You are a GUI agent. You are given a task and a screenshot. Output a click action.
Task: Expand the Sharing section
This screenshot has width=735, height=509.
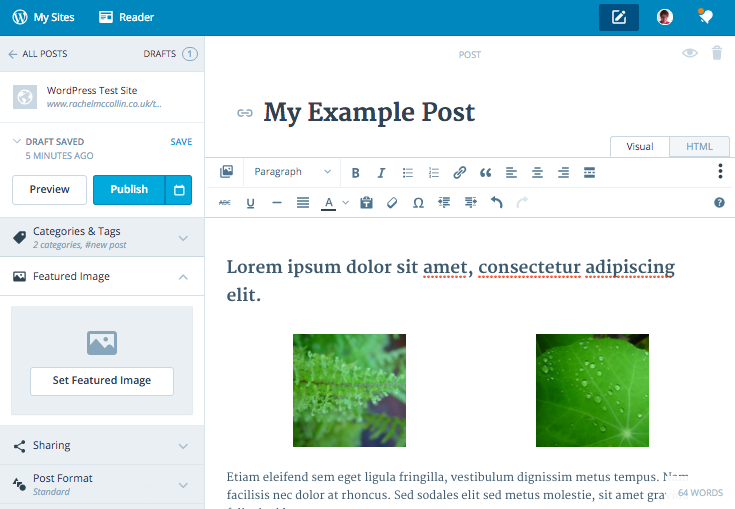(102, 445)
